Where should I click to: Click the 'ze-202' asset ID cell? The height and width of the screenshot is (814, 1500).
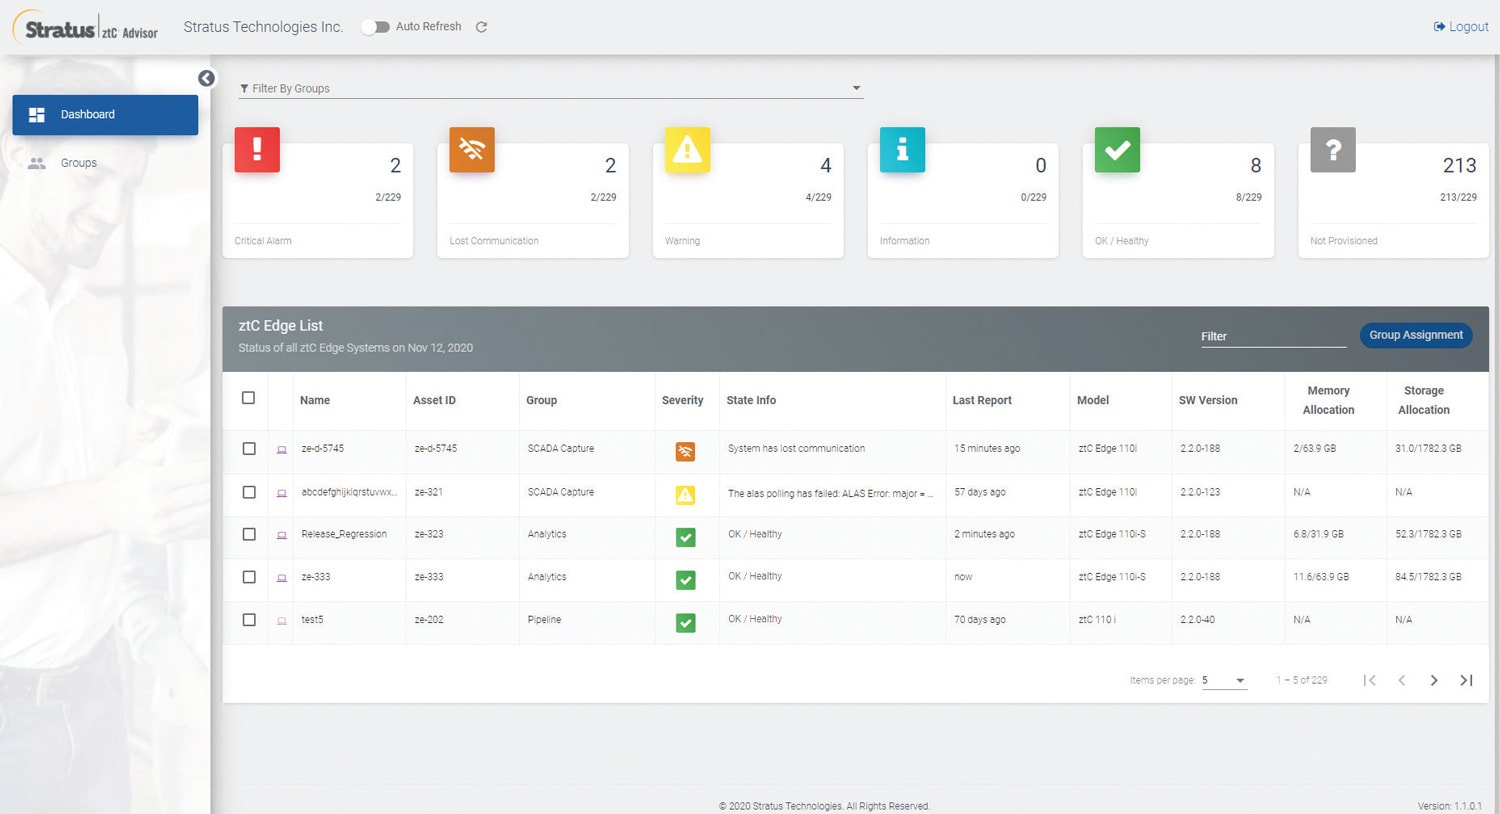coord(429,620)
